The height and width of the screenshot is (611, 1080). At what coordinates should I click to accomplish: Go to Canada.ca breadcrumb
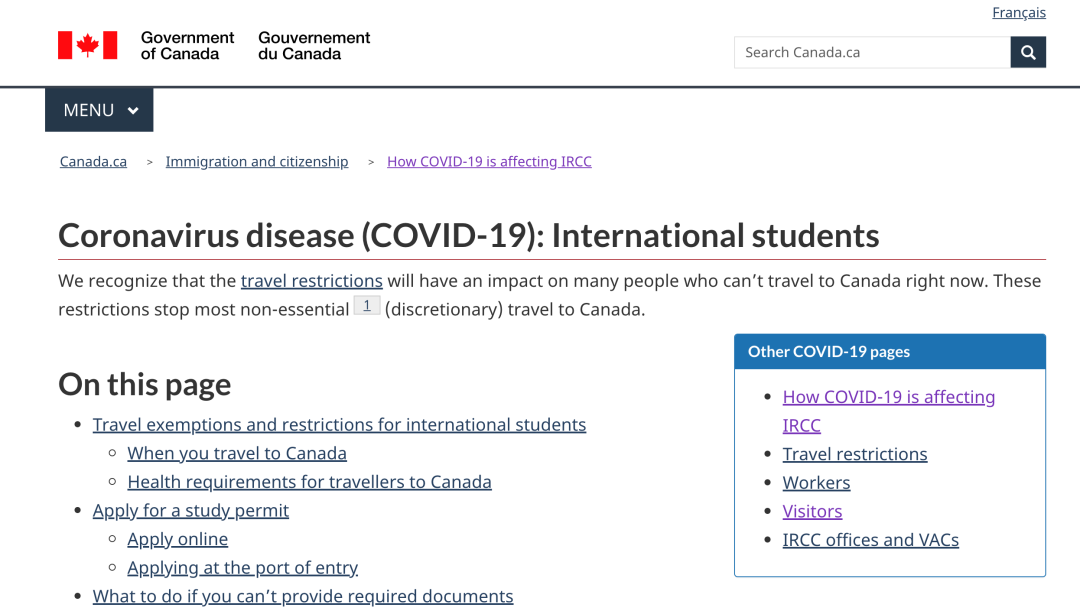click(x=93, y=162)
